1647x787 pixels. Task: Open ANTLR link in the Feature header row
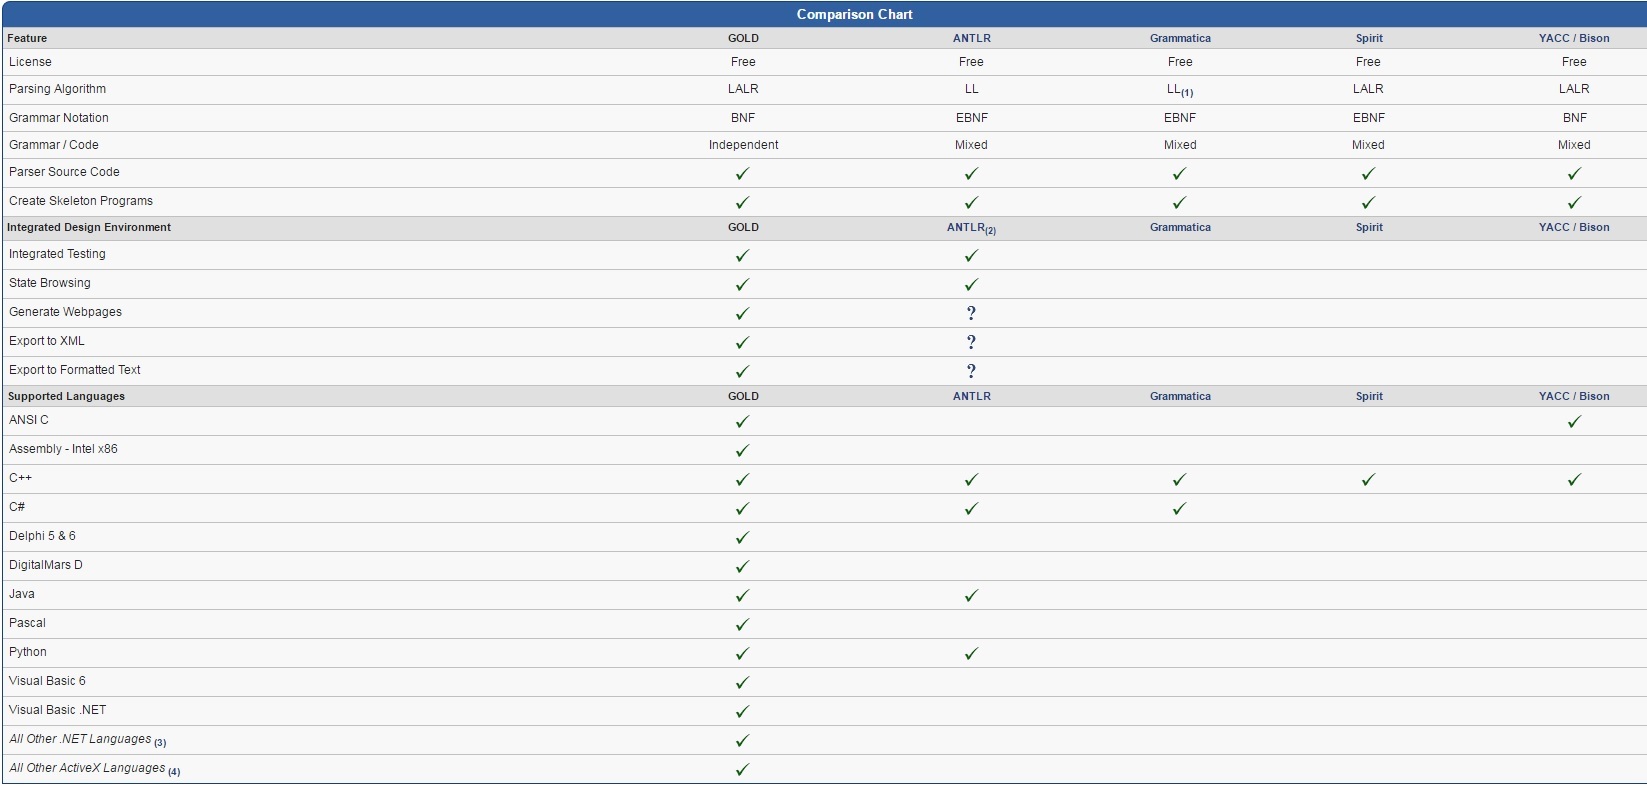(971, 38)
